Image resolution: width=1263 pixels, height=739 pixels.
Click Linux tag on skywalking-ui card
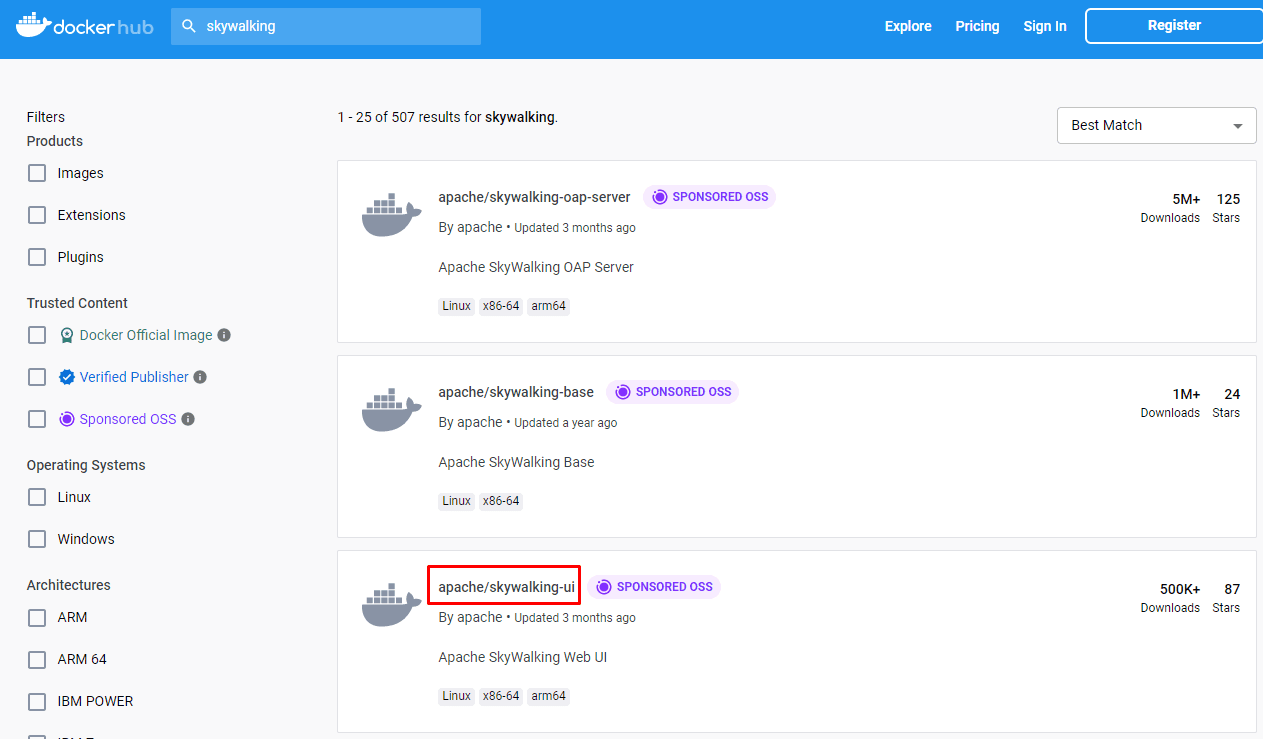456,696
